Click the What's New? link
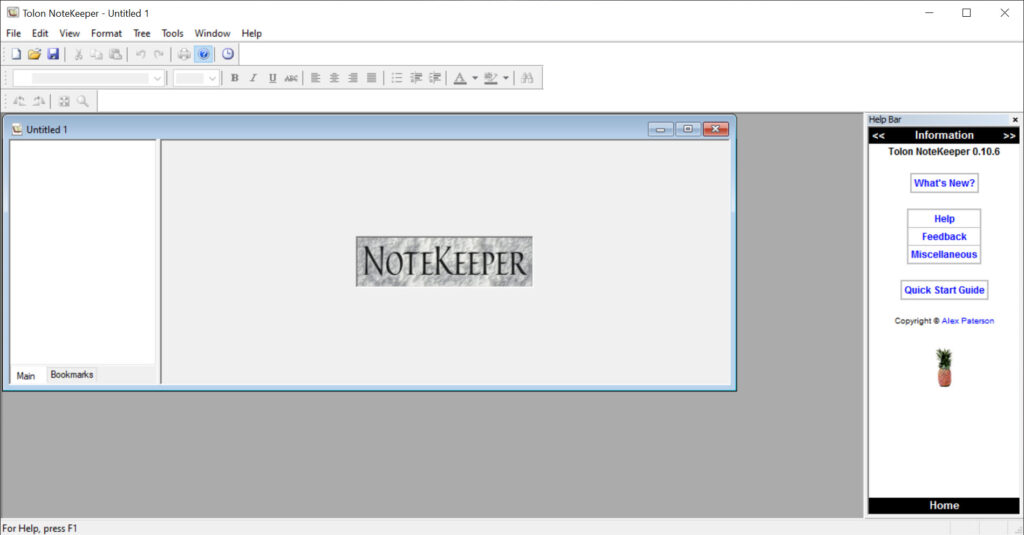Screen dimensions: 1024x535 (x=944, y=183)
